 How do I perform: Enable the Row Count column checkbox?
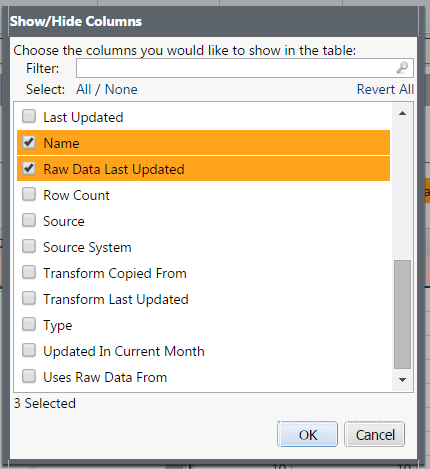[x=29, y=195]
